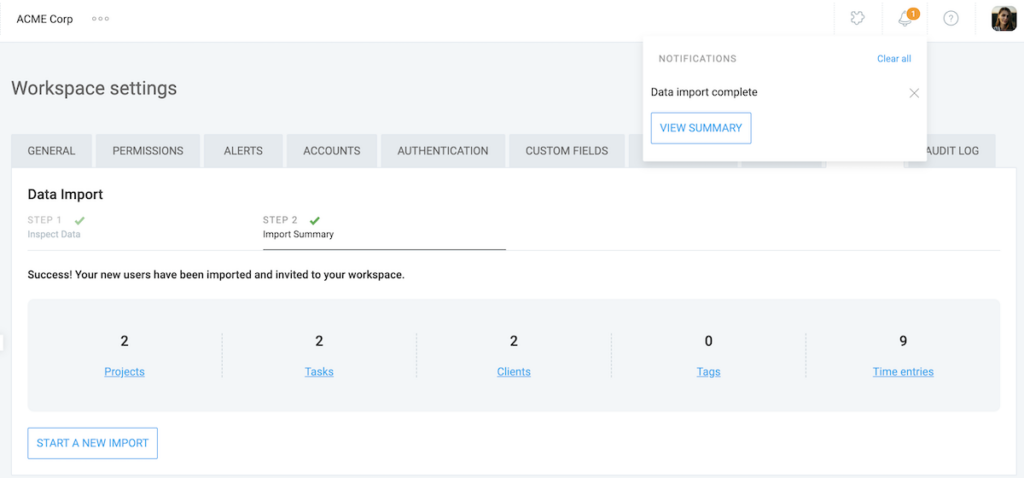The height and width of the screenshot is (478, 1024).
Task: Open the integrations puzzle icon
Action: [x=857, y=19]
